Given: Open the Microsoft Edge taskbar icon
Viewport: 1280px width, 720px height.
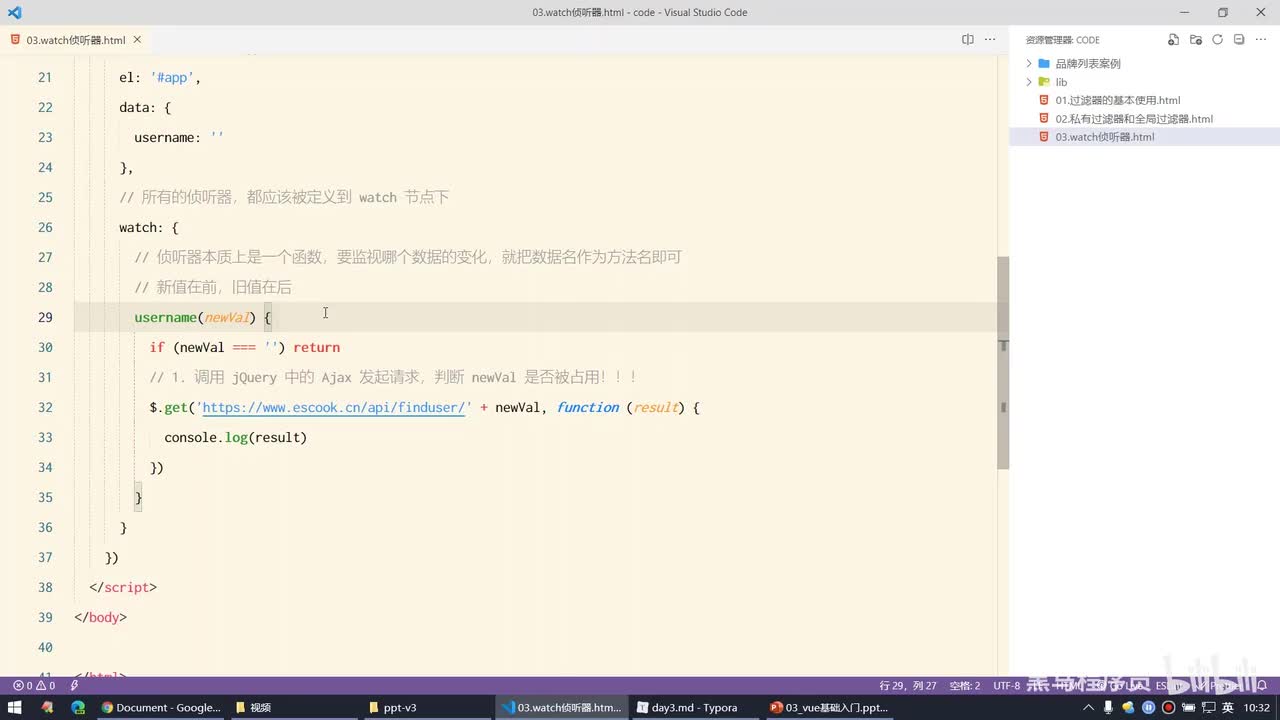Looking at the screenshot, I should click(x=78, y=707).
